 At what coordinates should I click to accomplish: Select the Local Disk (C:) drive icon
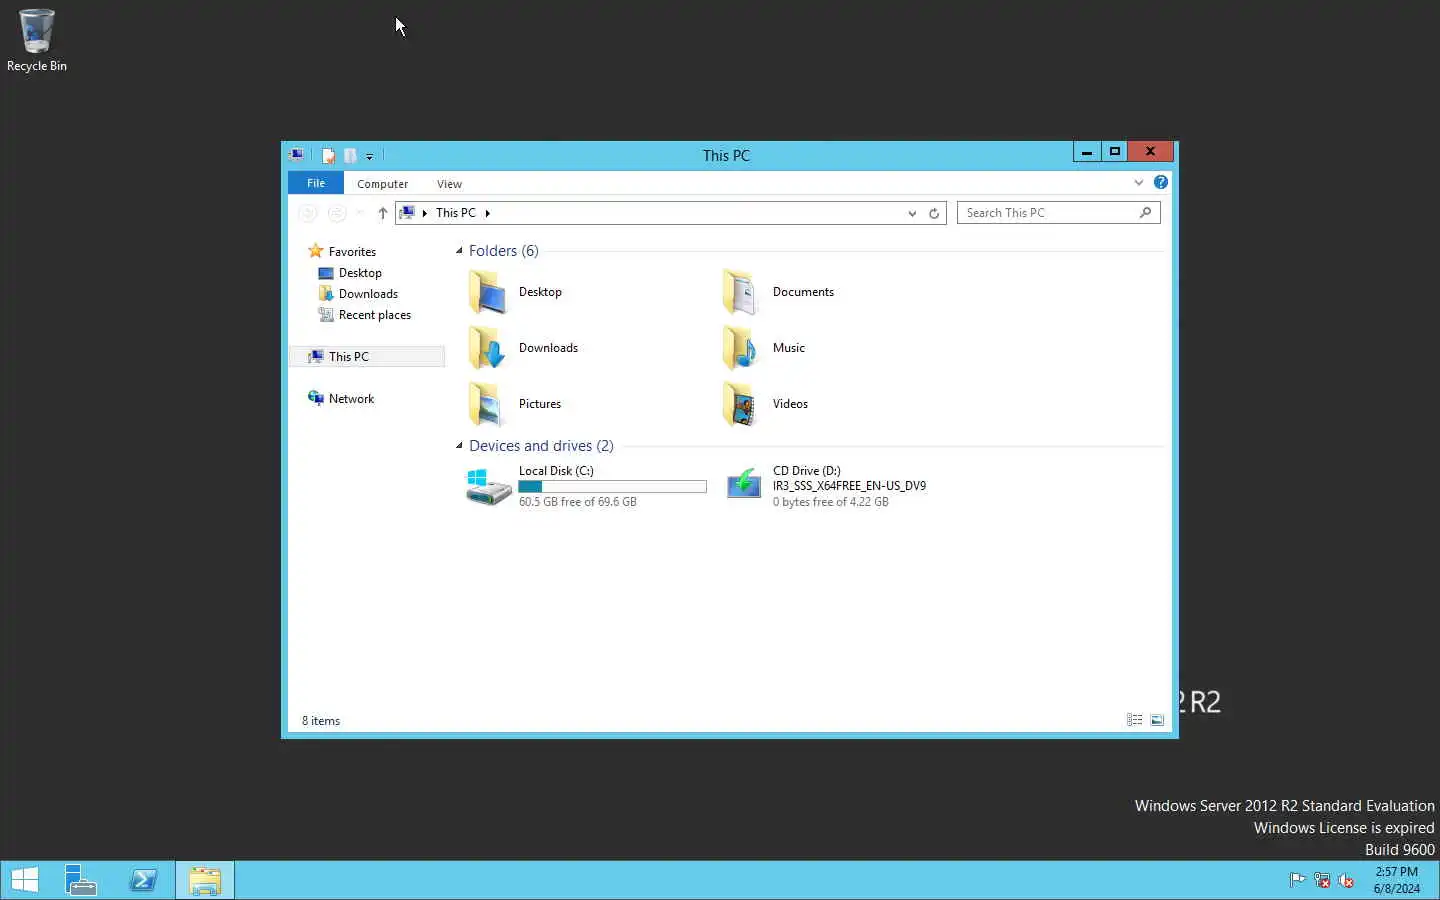(x=488, y=486)
